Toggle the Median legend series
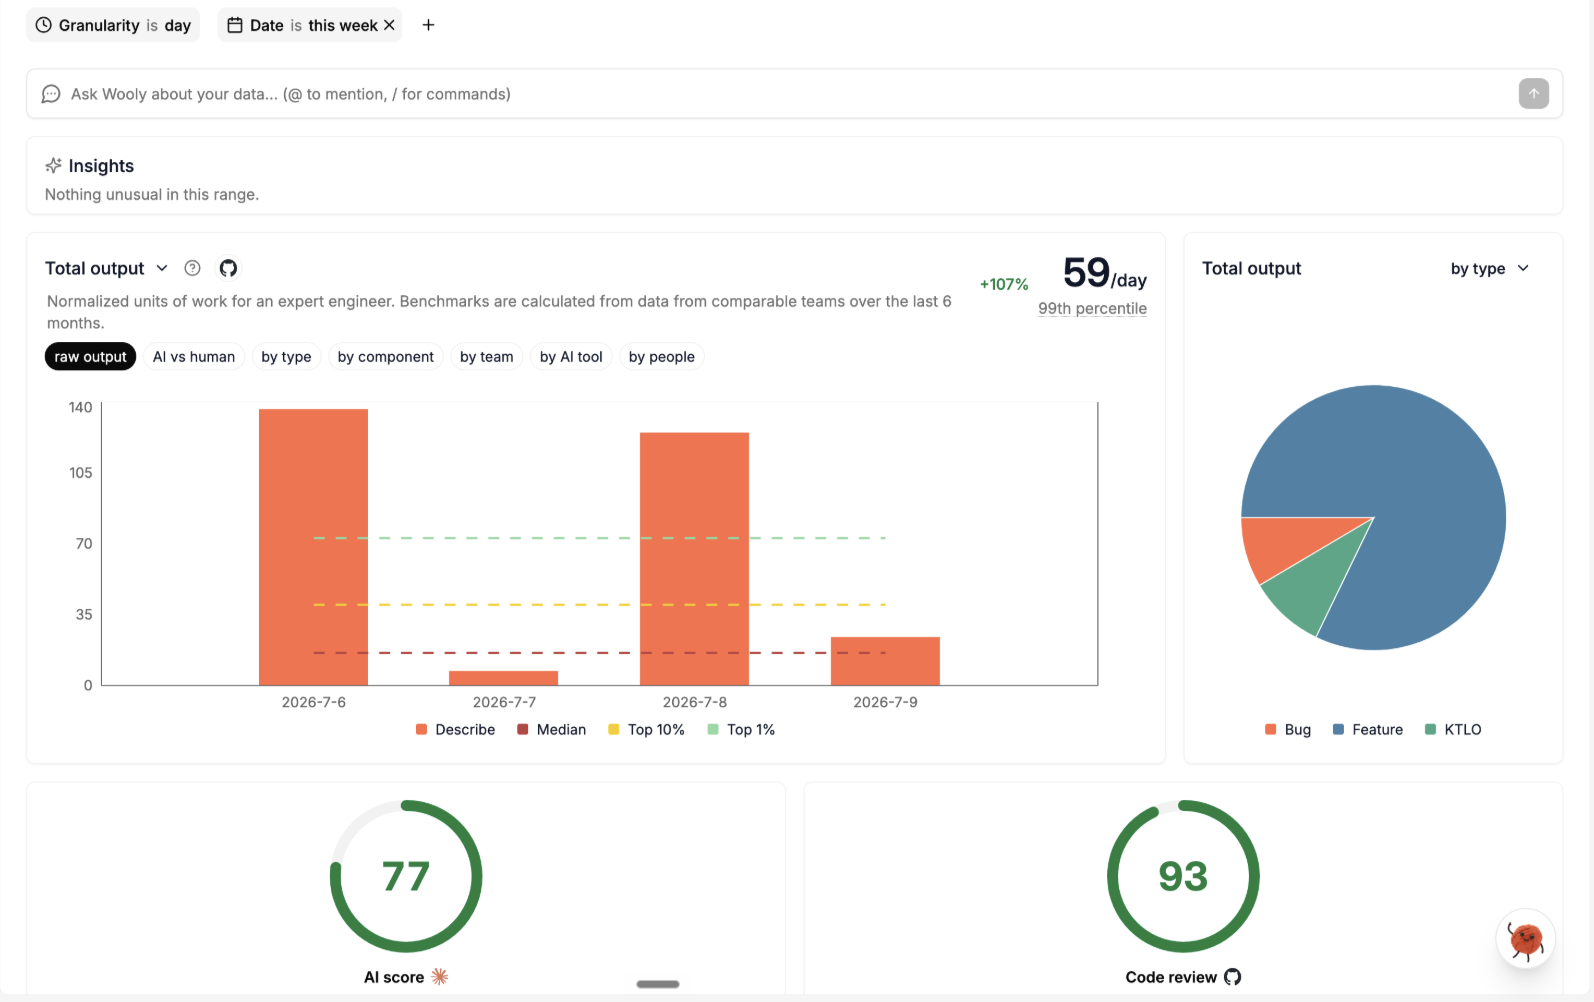The width and height of the screenshot is (1594, 1002). click(552, 730)
